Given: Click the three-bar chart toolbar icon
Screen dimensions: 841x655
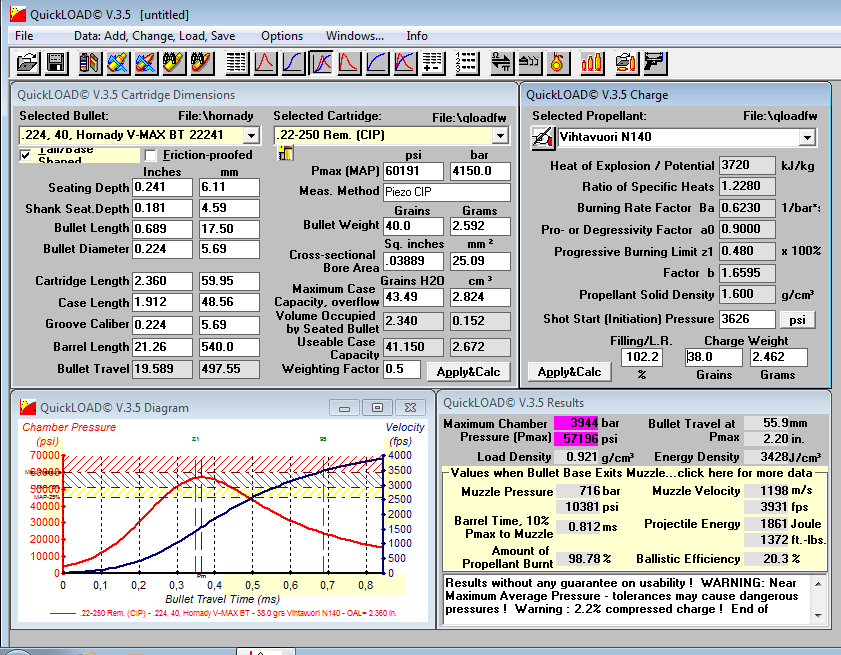Looking at the screenshot, I should click(592, 63).
